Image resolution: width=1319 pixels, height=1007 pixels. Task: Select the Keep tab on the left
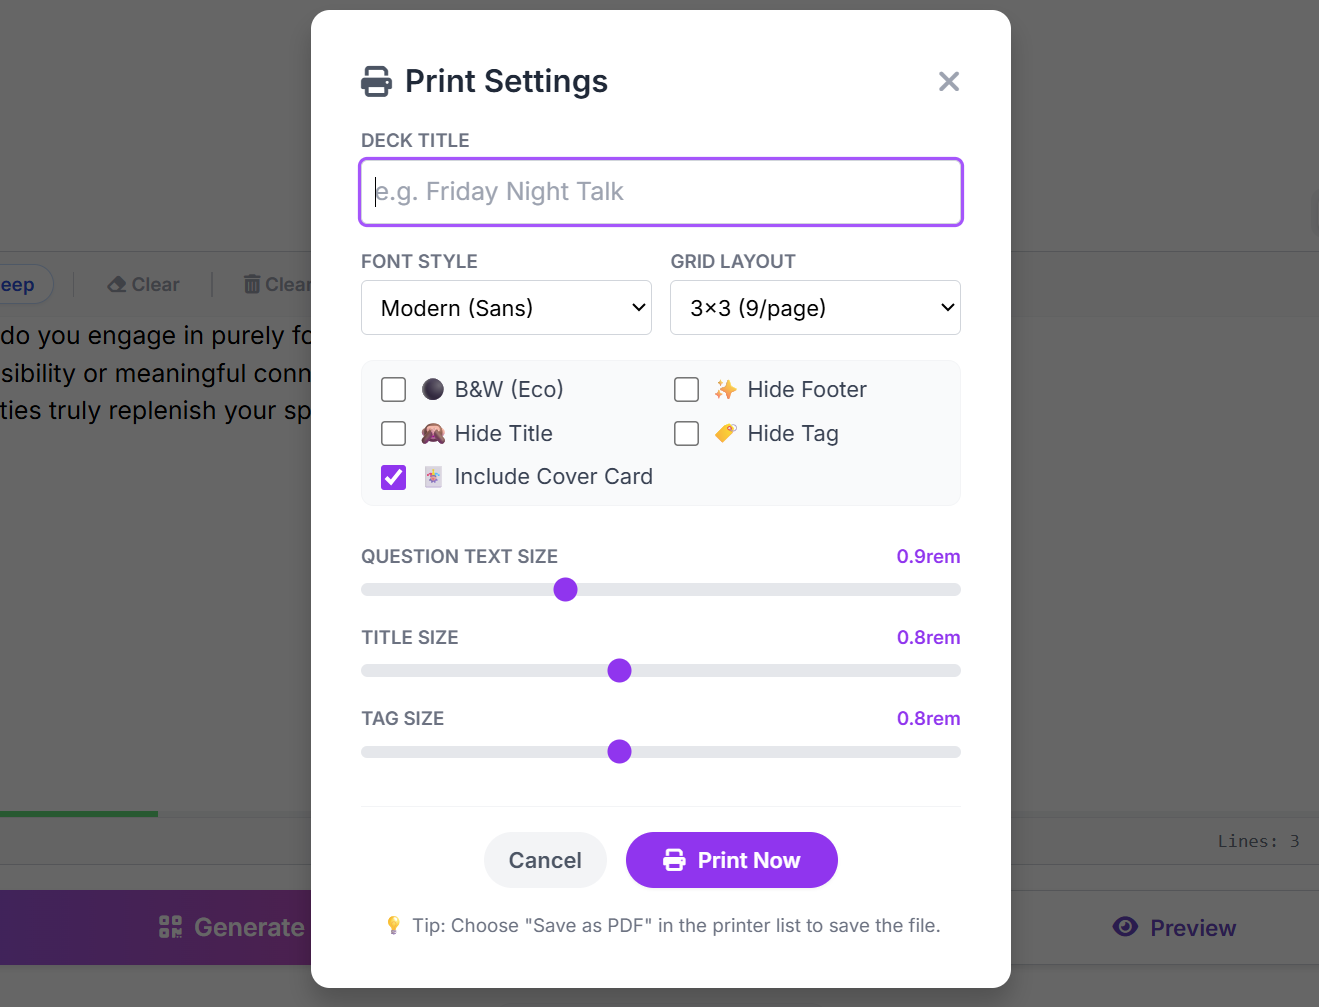(18, 284)
